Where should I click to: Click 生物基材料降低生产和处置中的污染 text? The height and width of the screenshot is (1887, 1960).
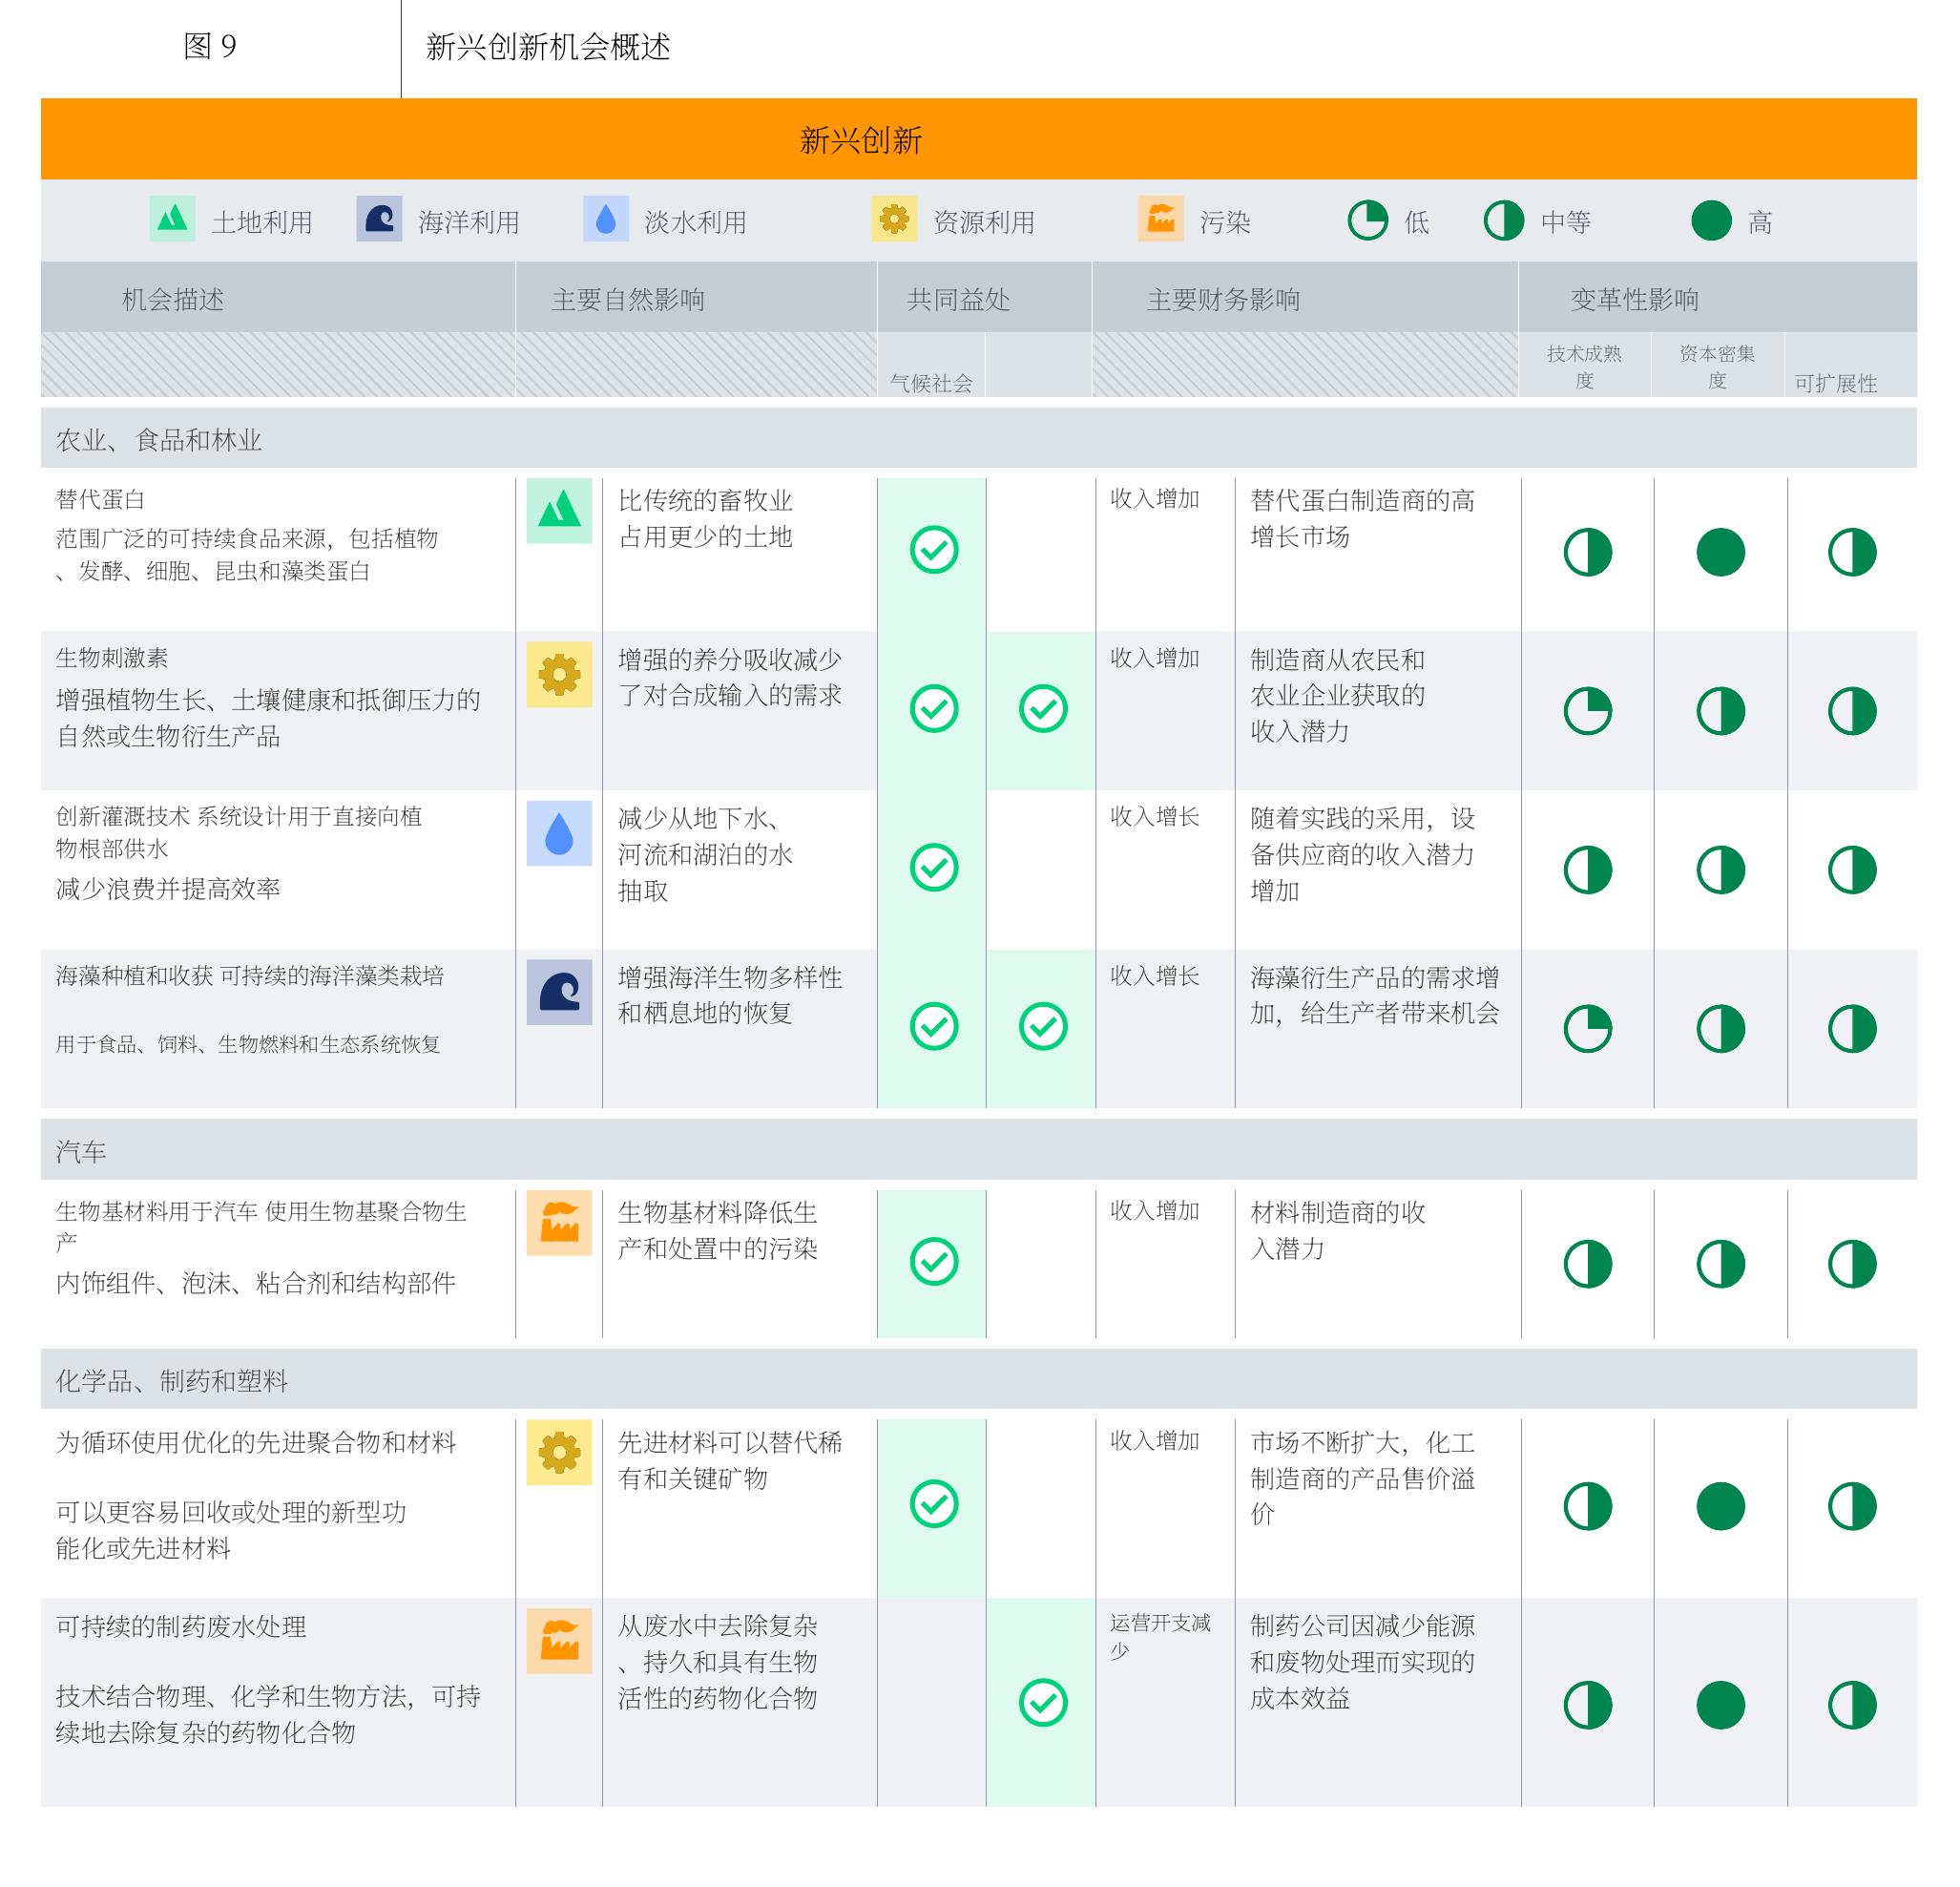pos(717,1230)
